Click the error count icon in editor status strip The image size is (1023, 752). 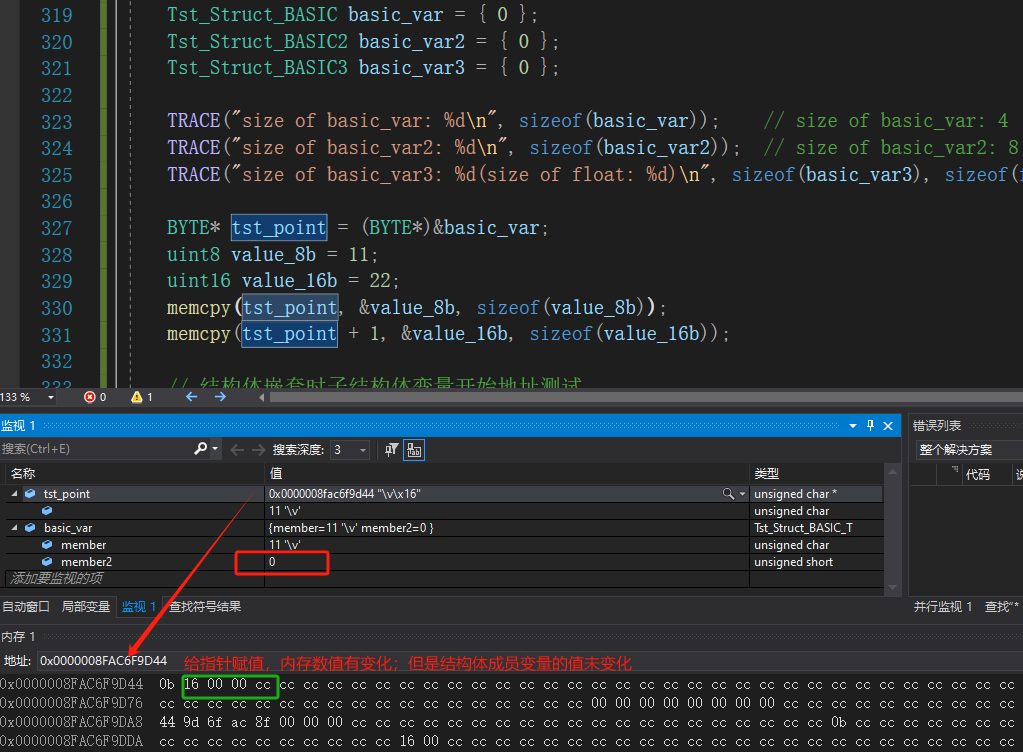click(x=90, y=397)
